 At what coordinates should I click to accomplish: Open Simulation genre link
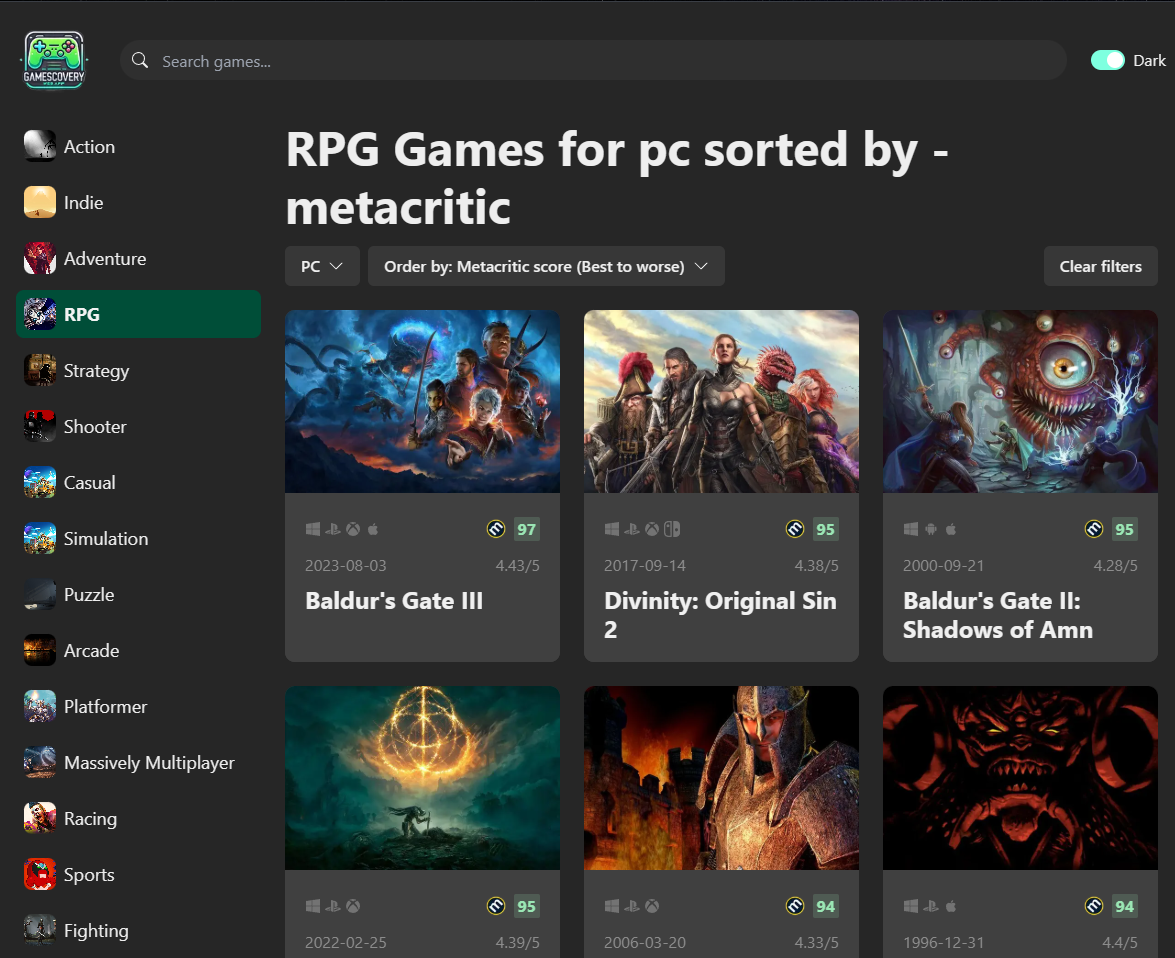[106, 538]
